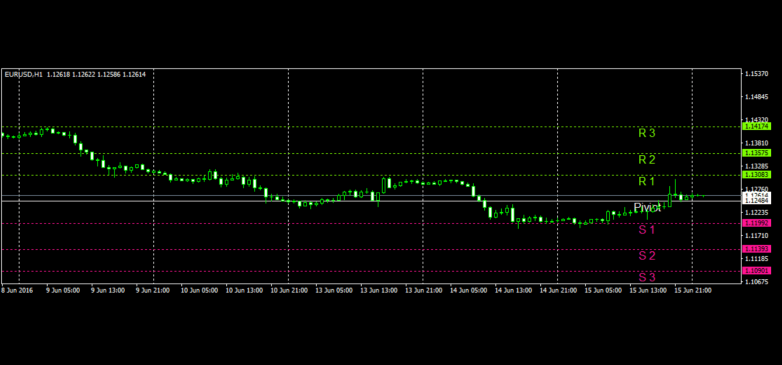Click the 8 Jun 2016 date label
Screen dimensions: 782x365
17,290
